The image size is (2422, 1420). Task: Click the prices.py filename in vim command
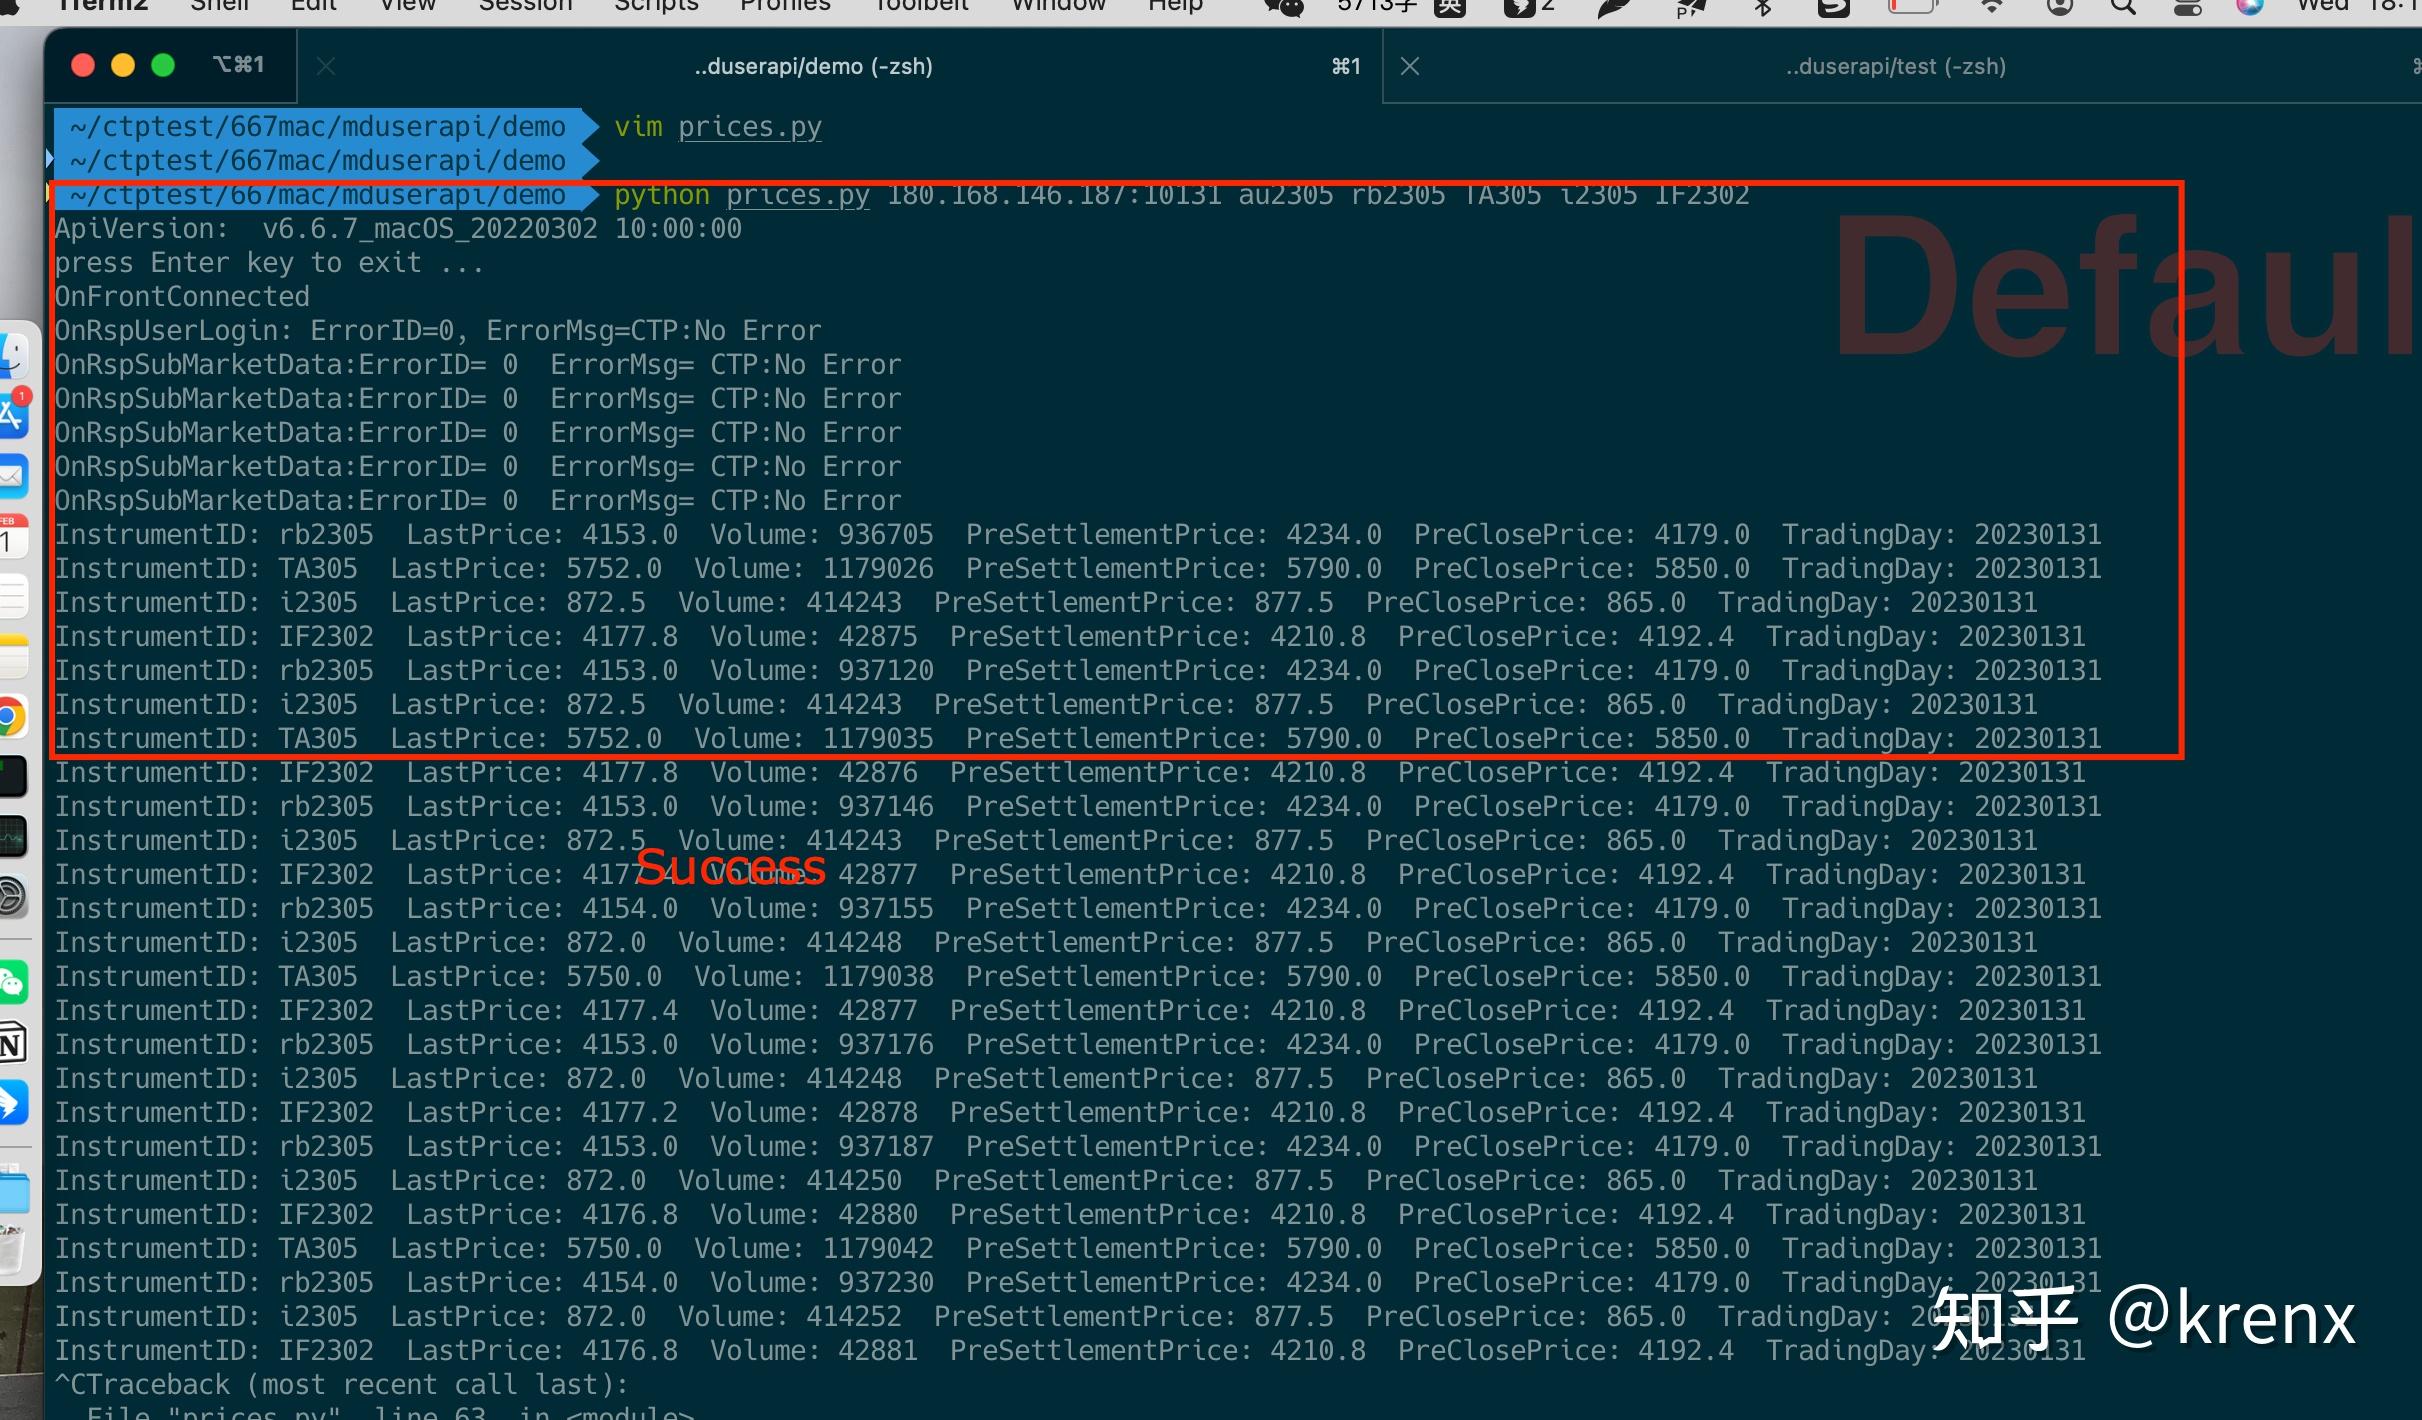coord(749,127)
